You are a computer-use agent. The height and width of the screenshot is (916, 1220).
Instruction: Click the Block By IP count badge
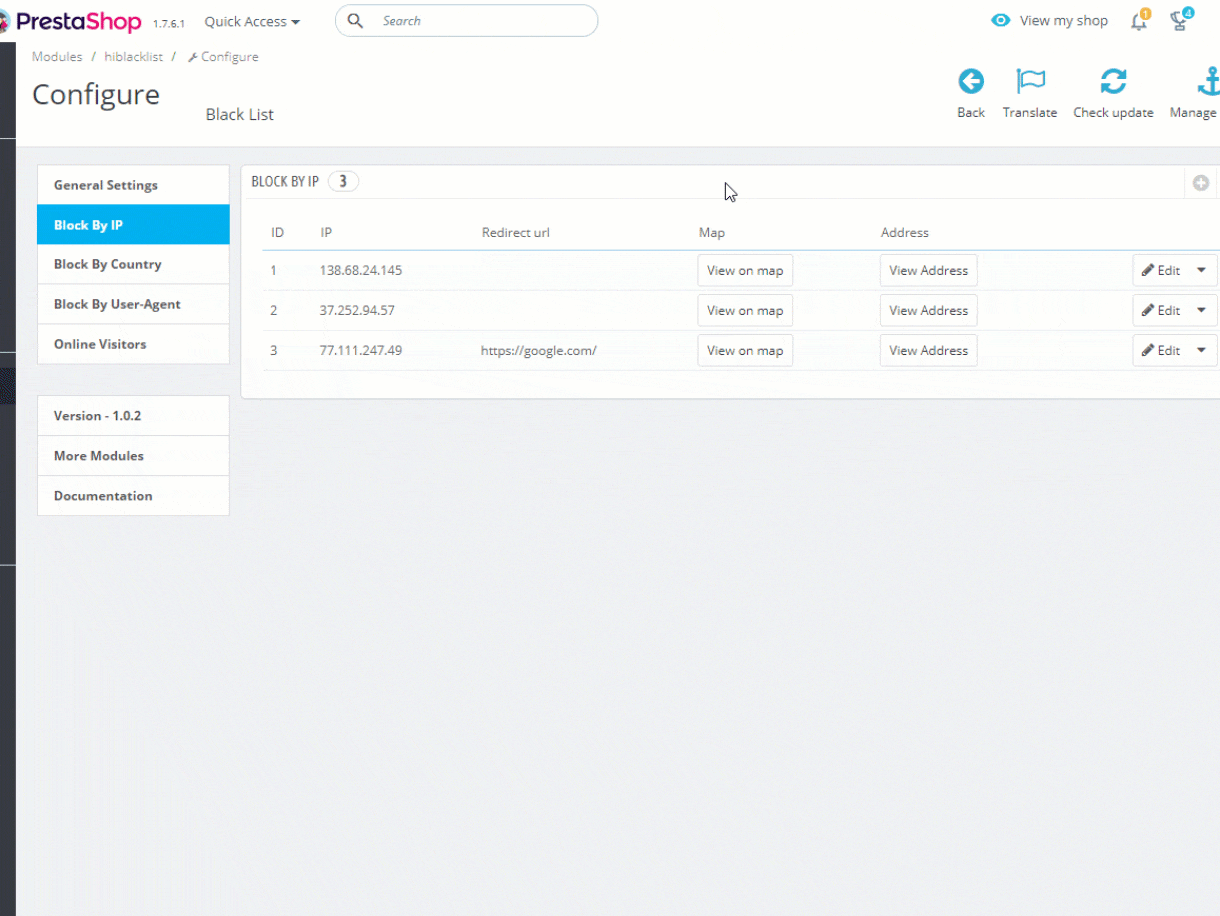(343, 182)
